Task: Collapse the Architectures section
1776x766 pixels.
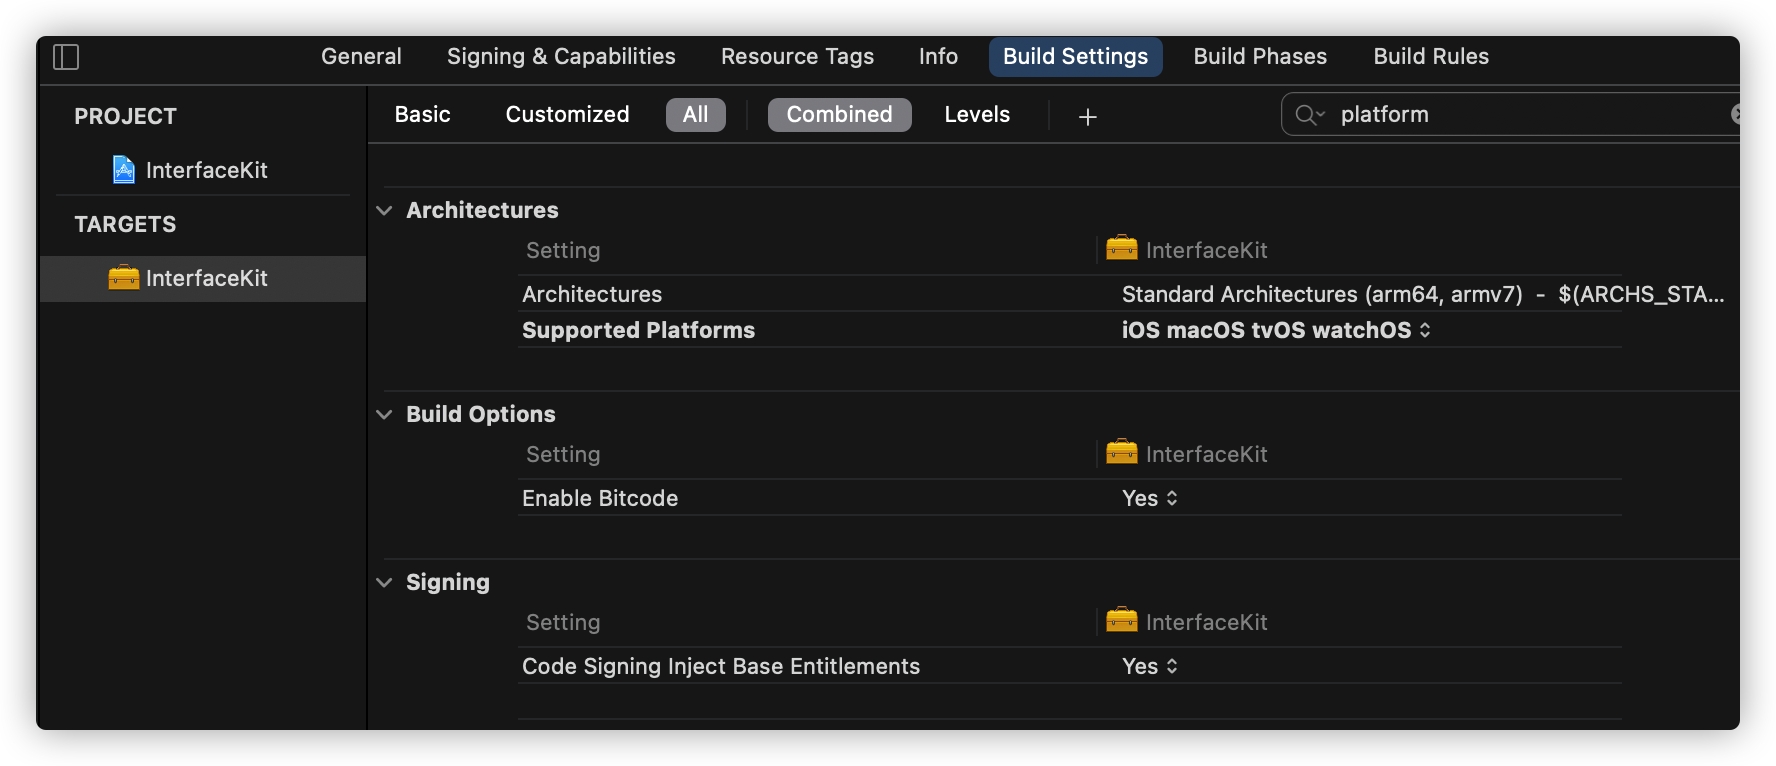Action: pos(384,211)
